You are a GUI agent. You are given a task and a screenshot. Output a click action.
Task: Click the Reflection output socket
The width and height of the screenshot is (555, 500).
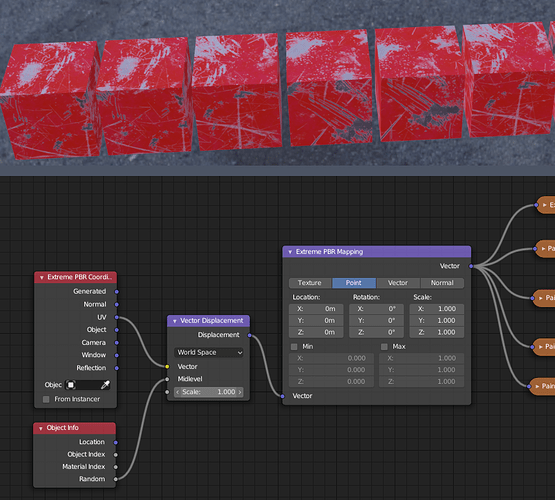[117, 368]
